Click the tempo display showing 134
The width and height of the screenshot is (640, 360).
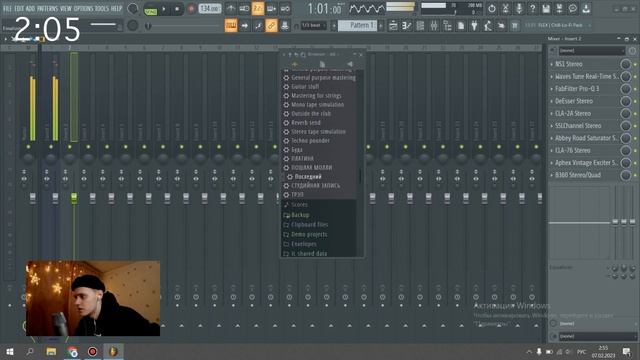tap(210, 9)
